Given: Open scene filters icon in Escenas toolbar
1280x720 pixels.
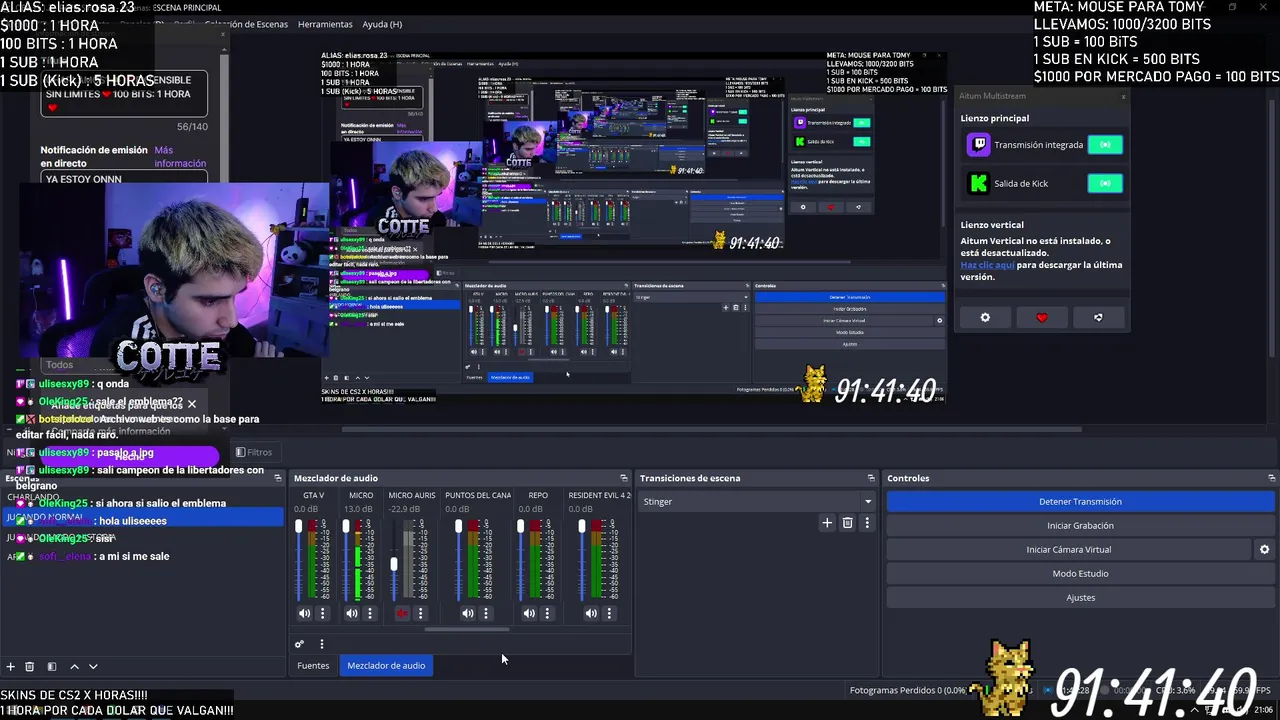Looking at the screenshot, I should (x=52, y=666).
